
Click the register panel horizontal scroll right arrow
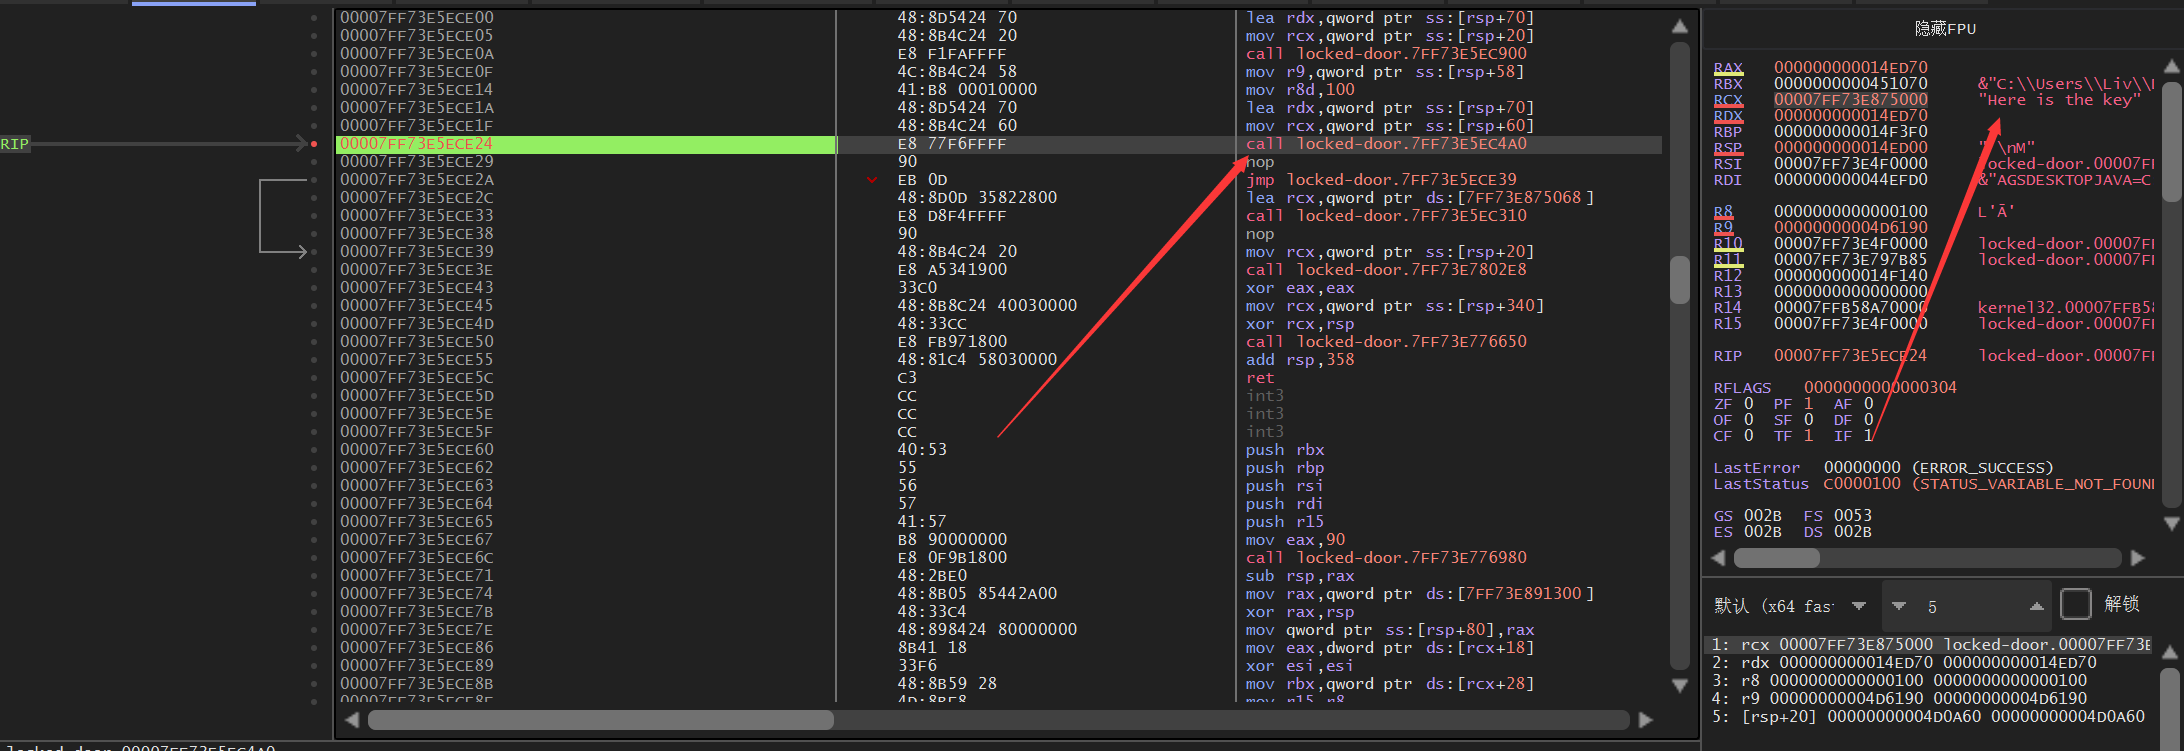pos(2138,557)
